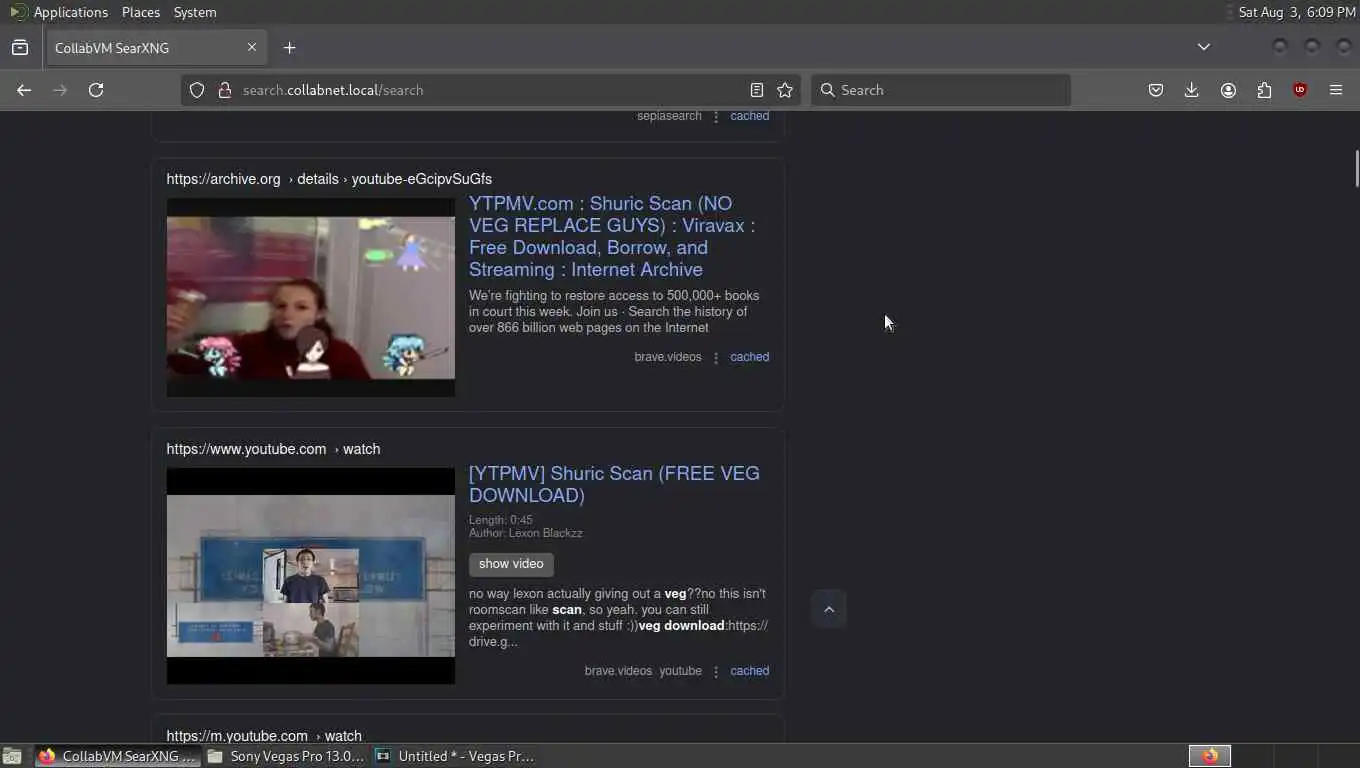Click the archive.org result URL line

tap(329, 179)
